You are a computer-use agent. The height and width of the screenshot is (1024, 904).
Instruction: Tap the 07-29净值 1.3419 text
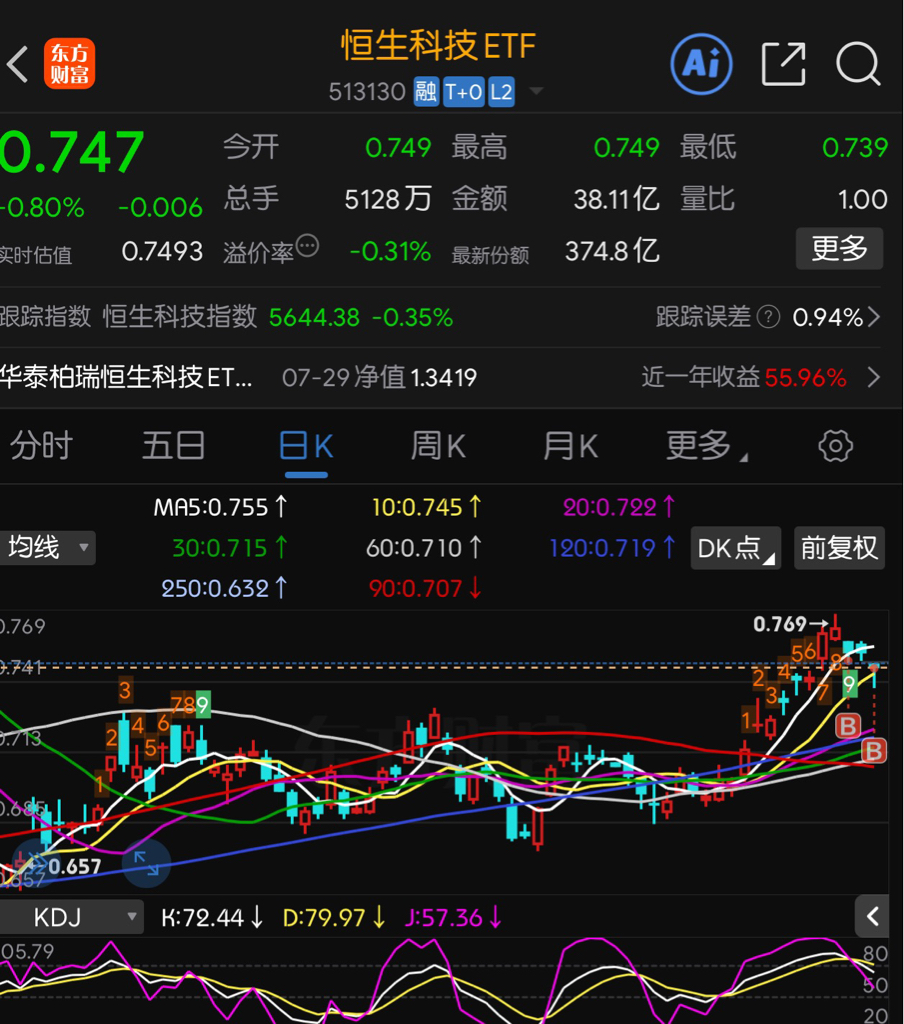click(x=379, y=377)
